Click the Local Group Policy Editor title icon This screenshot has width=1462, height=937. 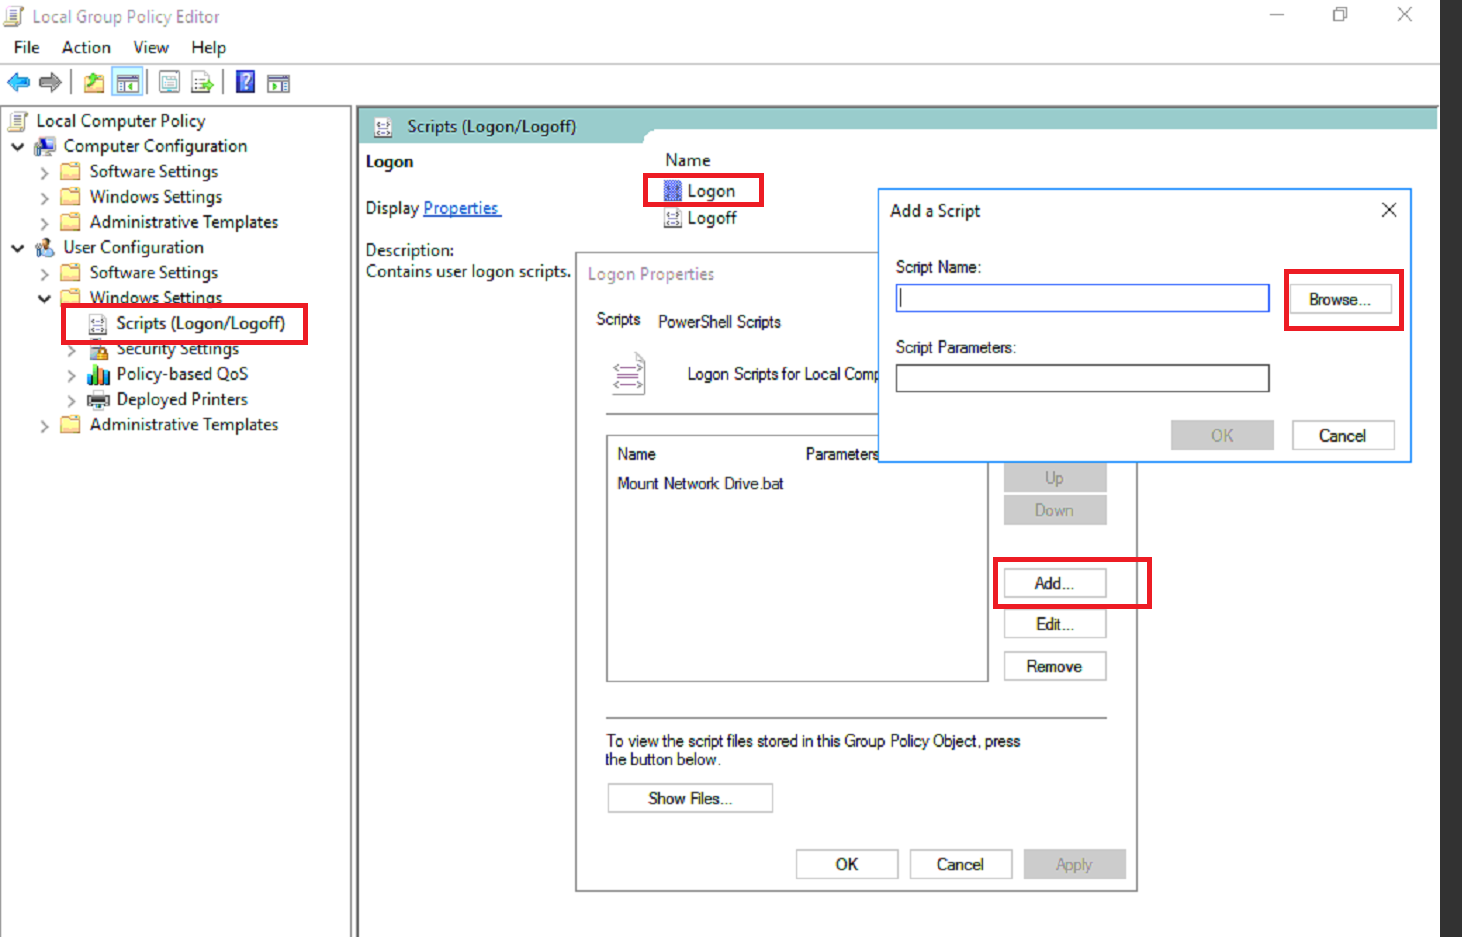pyautogui.click(x=13, y=16)
